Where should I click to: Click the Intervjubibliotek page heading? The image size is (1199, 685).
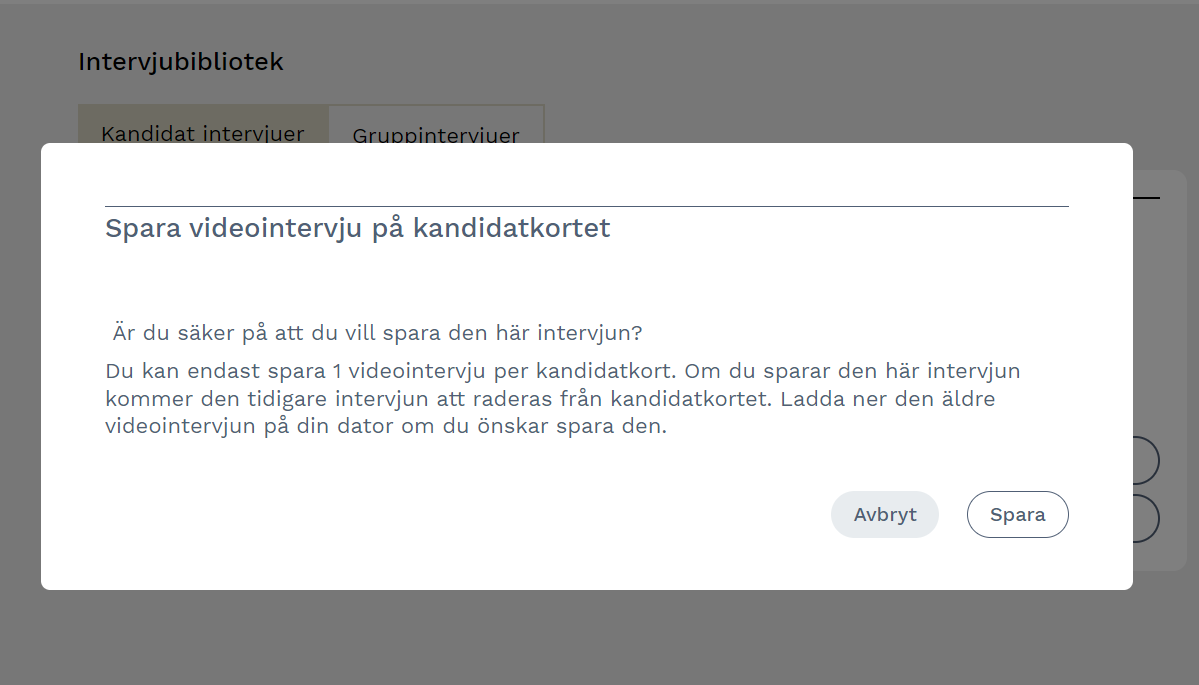(x=181, y=62)
